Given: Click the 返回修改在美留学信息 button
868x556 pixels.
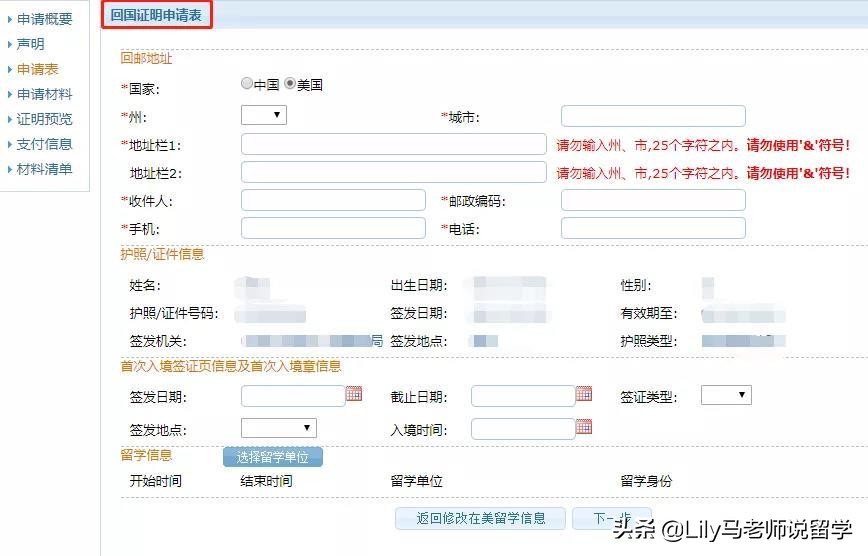Looking at the screenshot, I should click(x=480, y=518).
